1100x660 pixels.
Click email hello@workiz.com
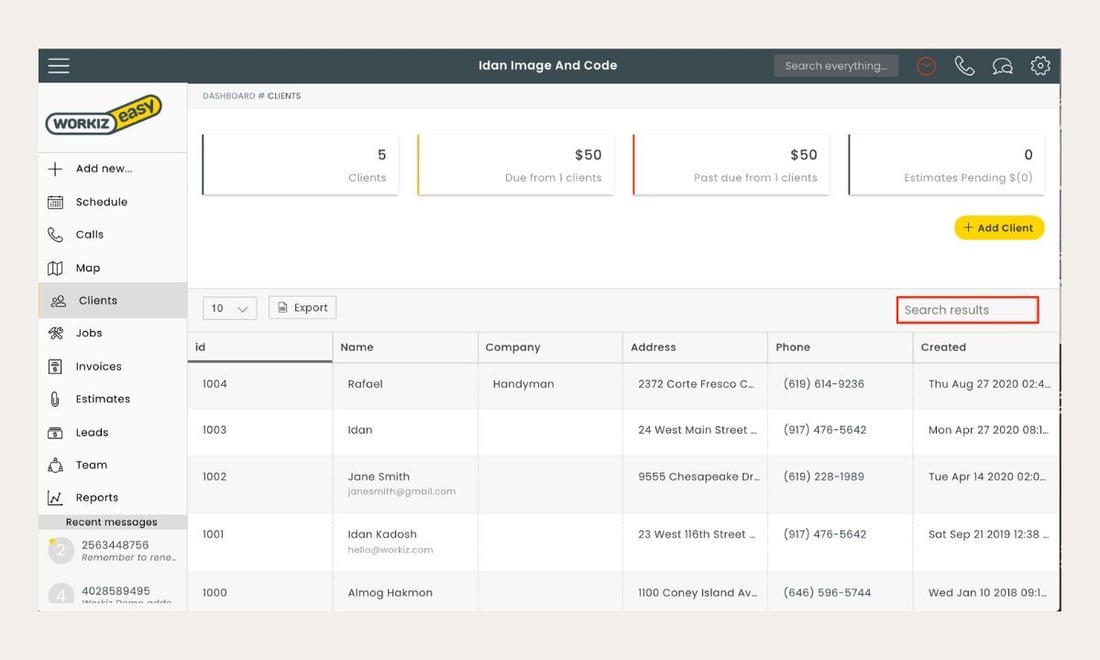pos(391,550)
